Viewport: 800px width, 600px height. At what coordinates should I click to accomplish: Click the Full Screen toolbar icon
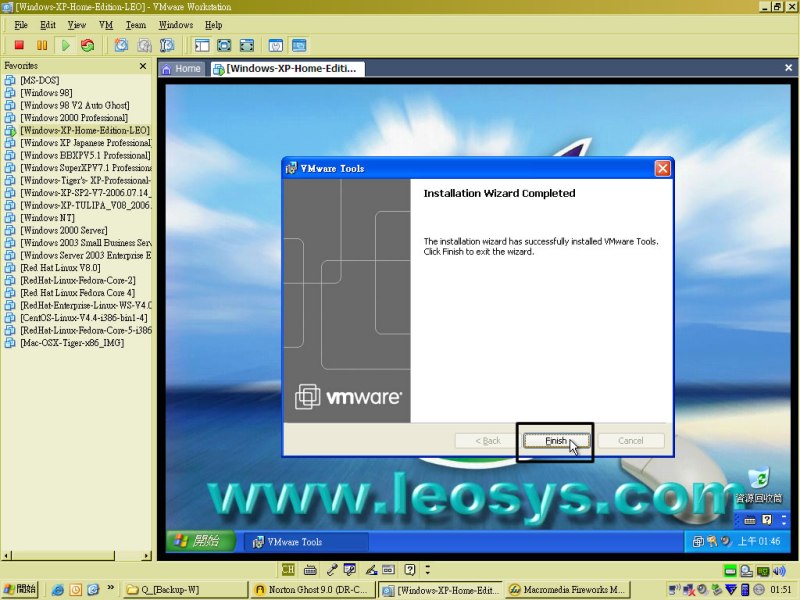(247, 45)
